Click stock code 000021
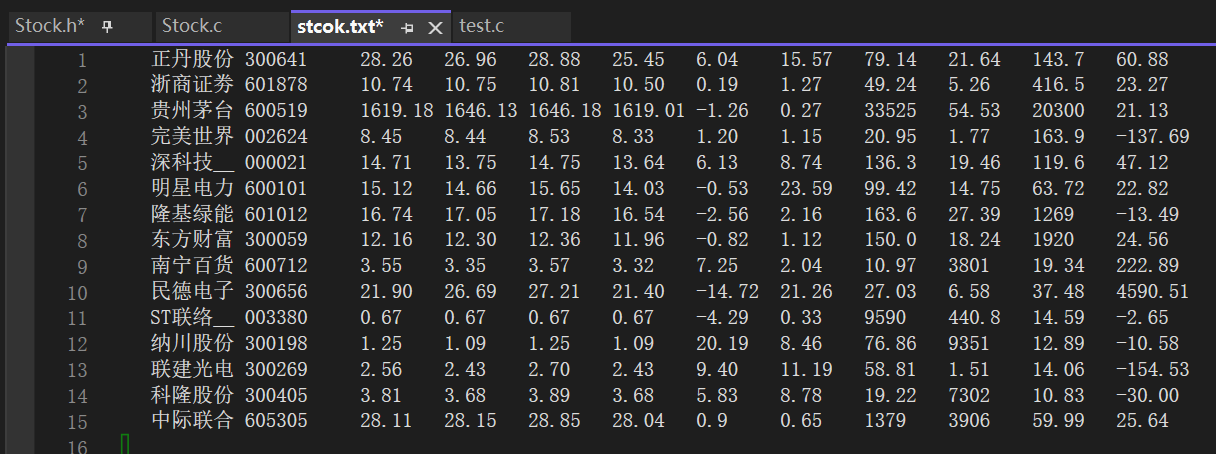The height and width of the screenshot is (454, 1216). pos(276,163)
